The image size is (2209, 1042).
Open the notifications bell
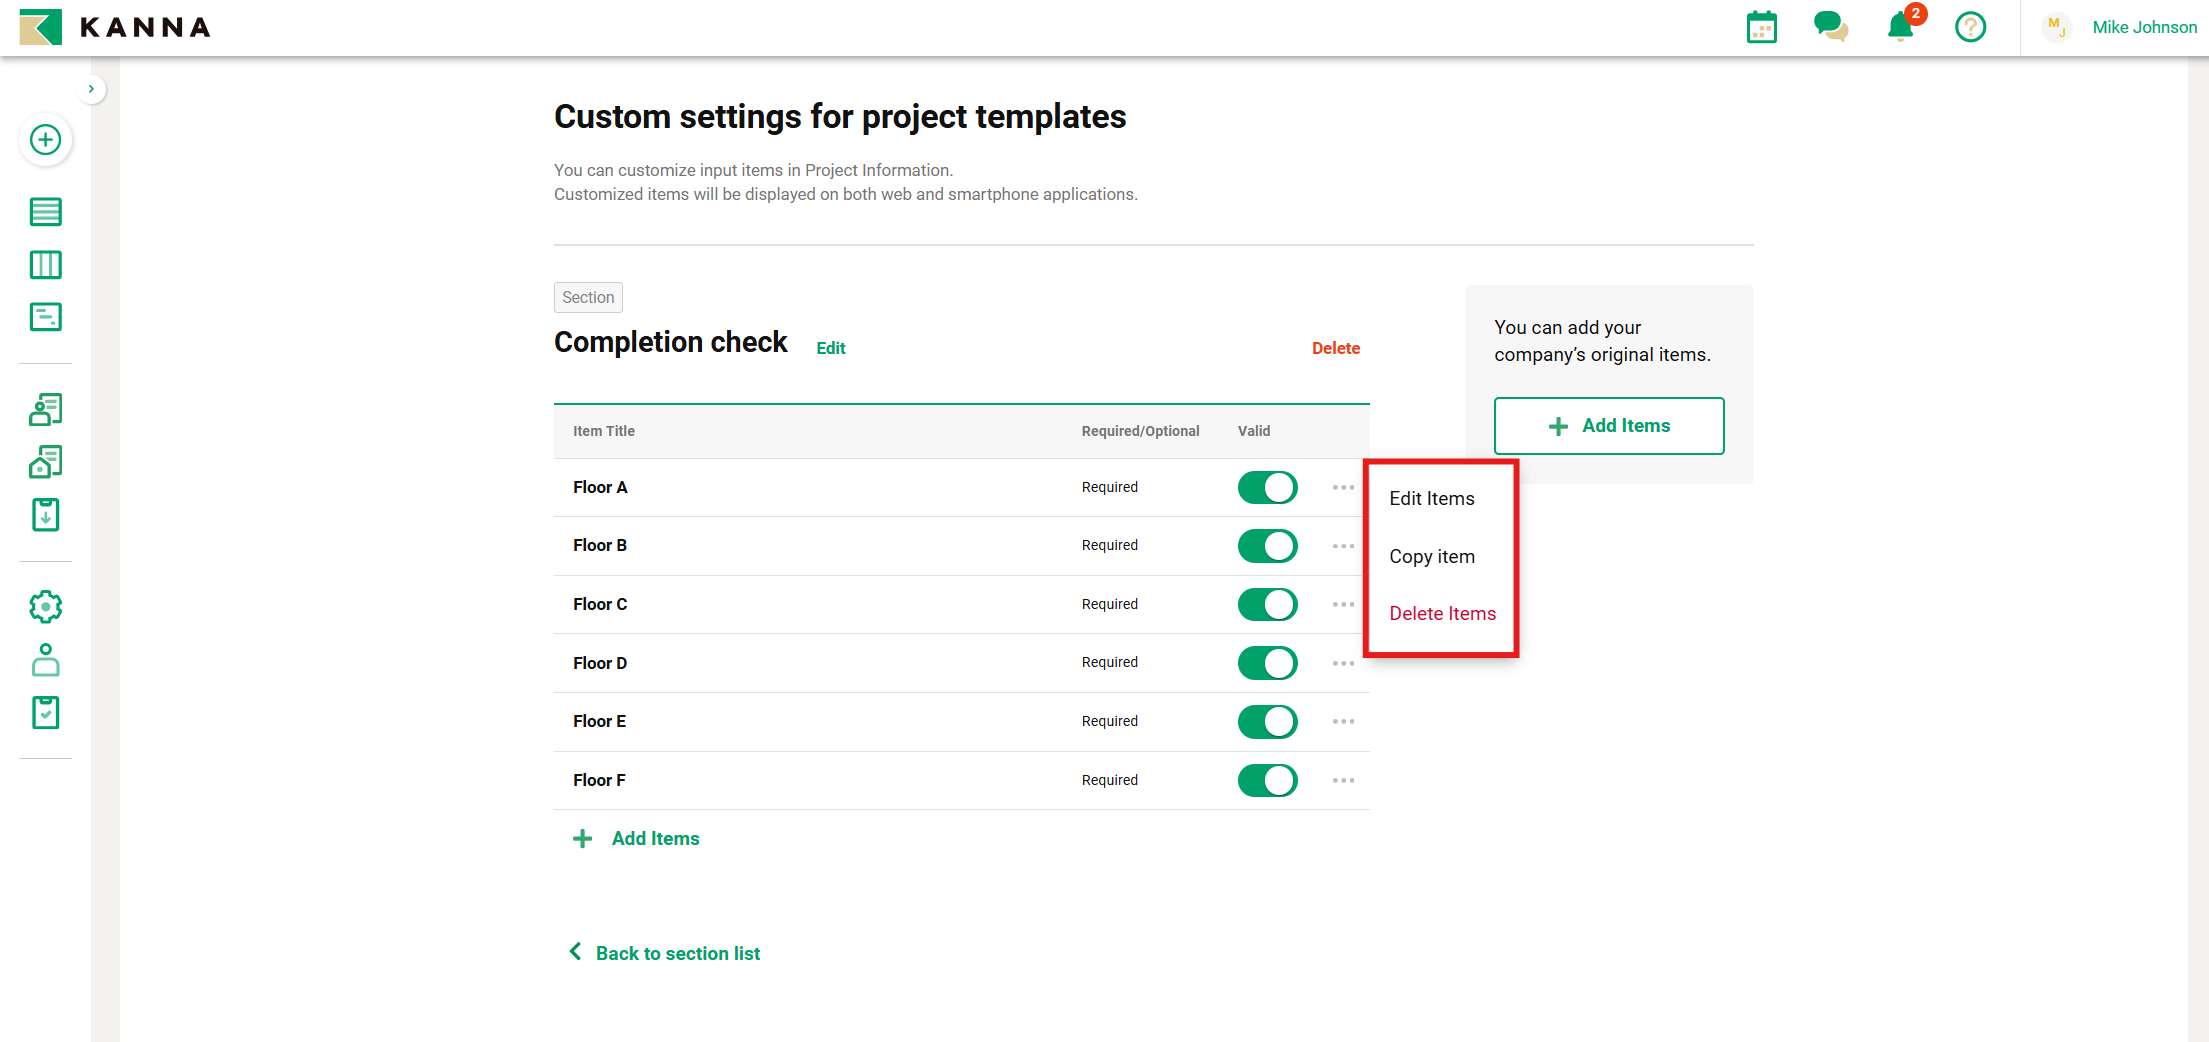point(1900,27)
